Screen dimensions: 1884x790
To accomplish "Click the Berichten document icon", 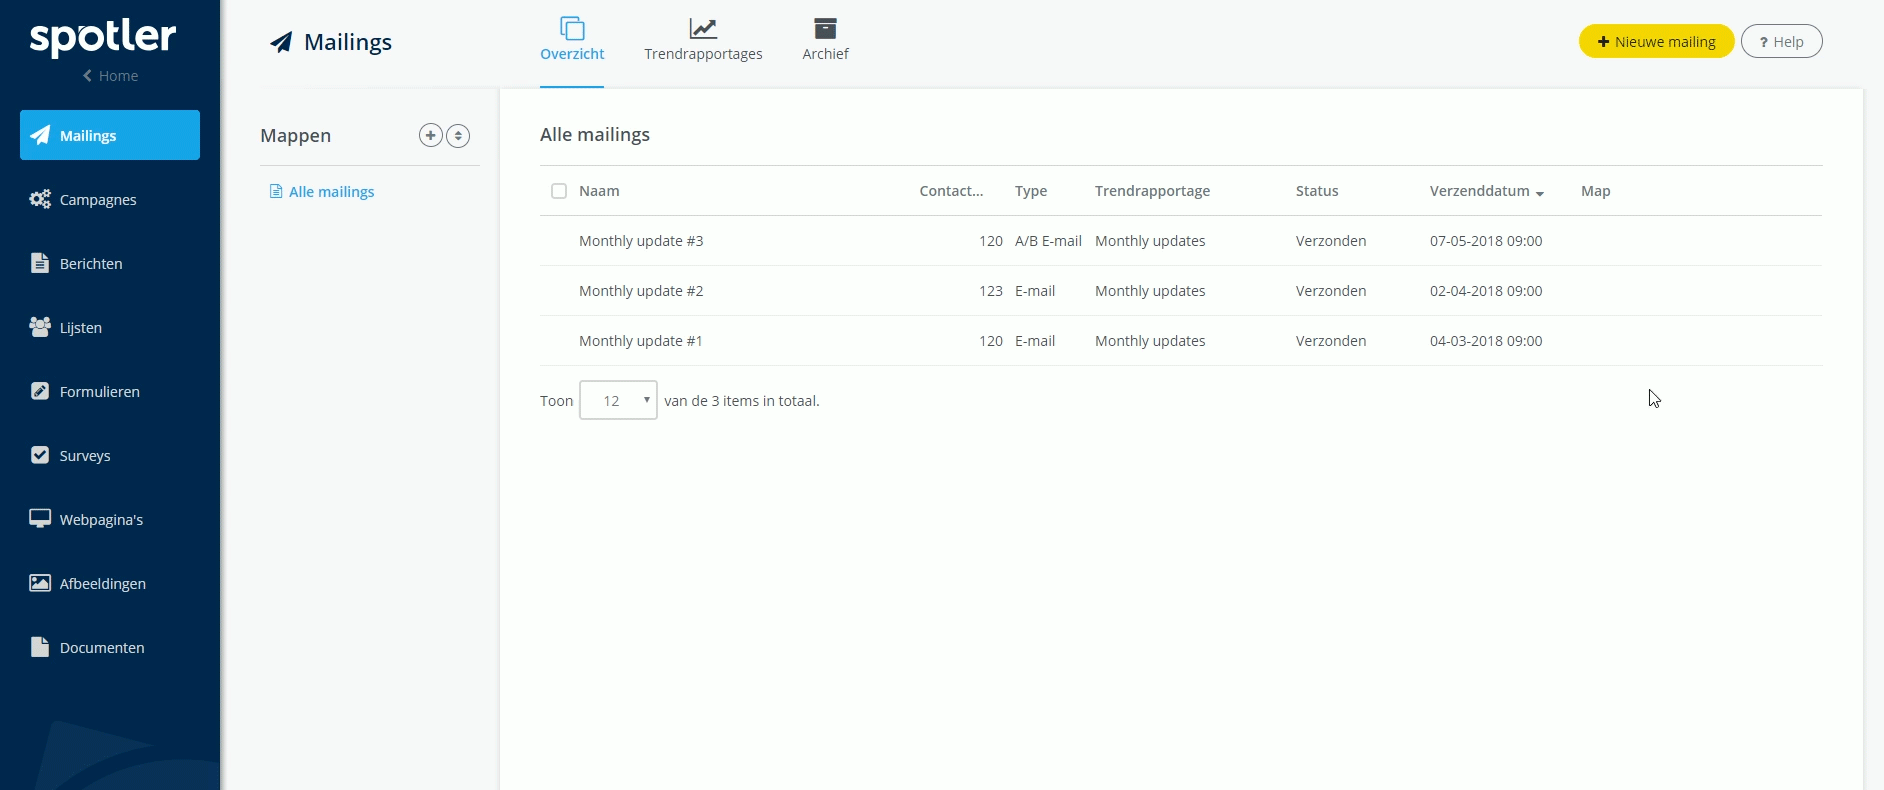I will click(40, 263).
